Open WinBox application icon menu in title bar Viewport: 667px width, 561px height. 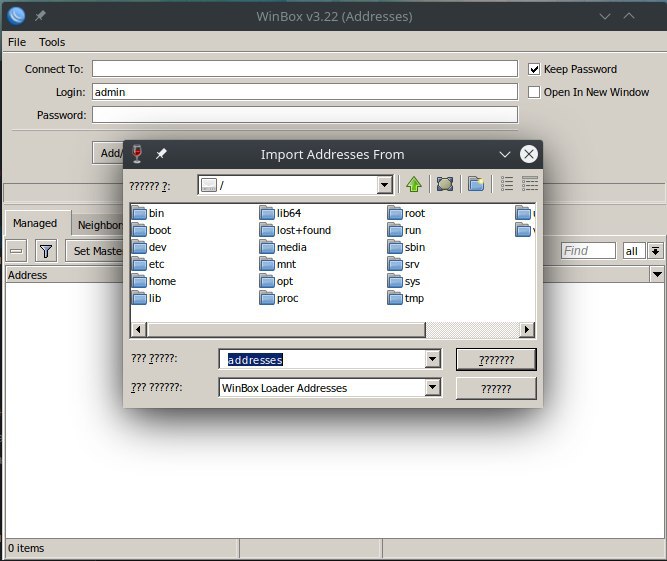16,16
